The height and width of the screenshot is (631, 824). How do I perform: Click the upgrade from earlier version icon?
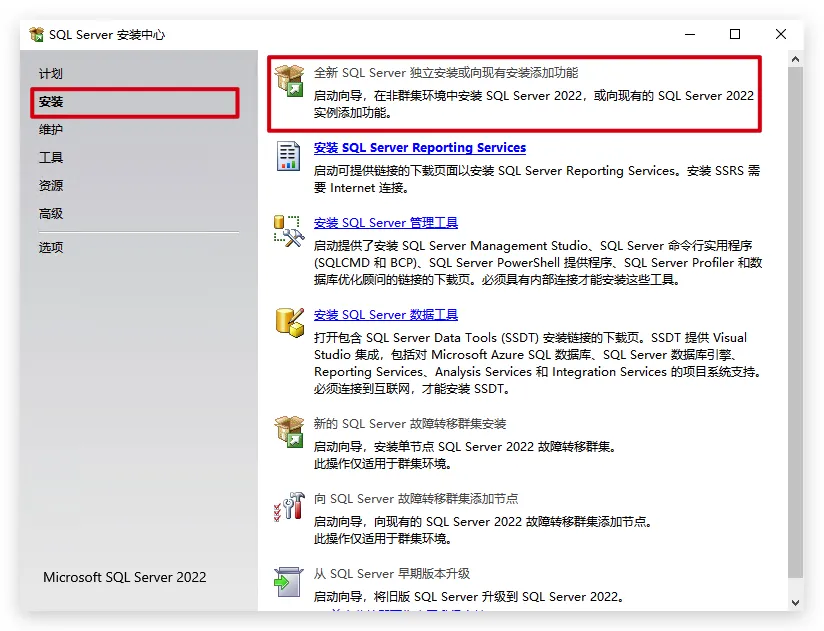[x=289, y=582]
